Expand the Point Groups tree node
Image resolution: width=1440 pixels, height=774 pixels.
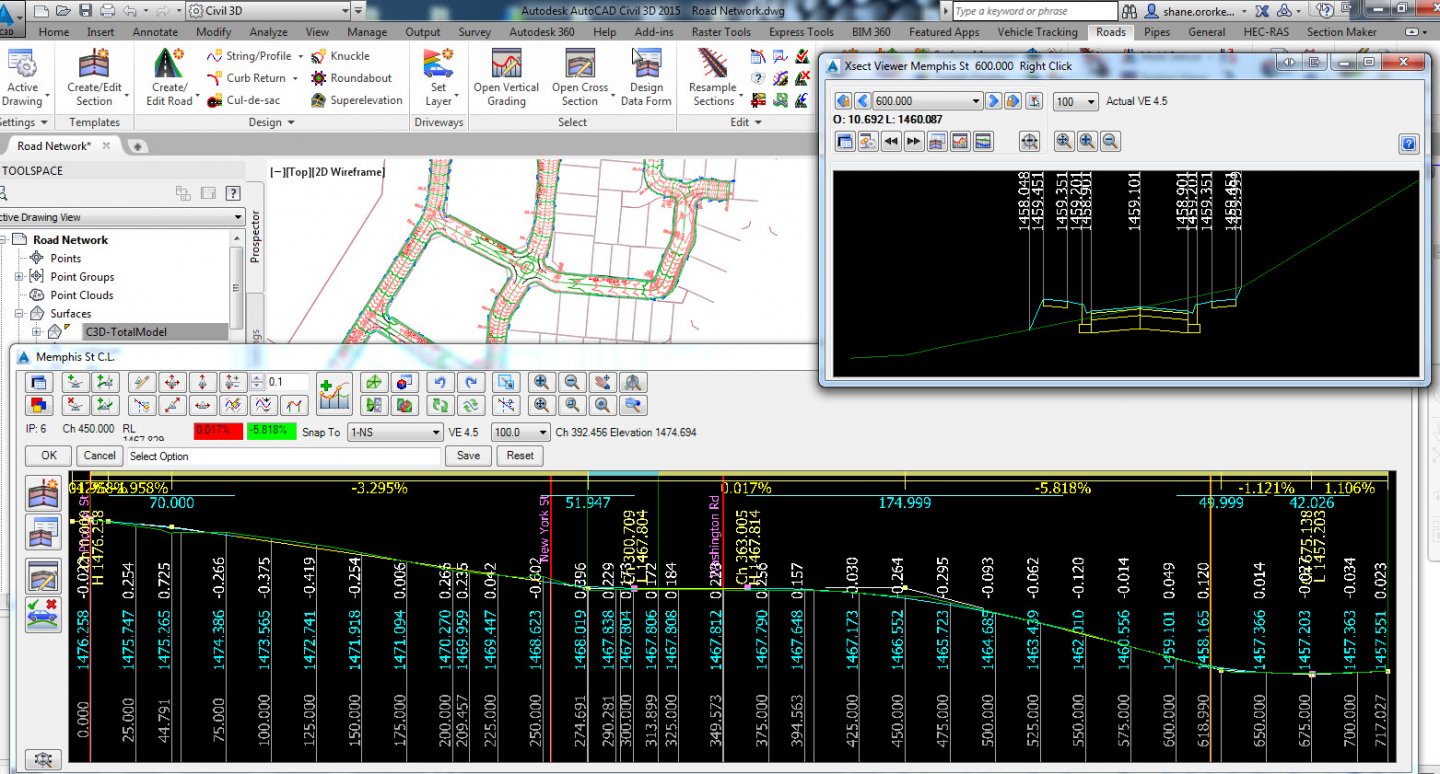[19, 277]
